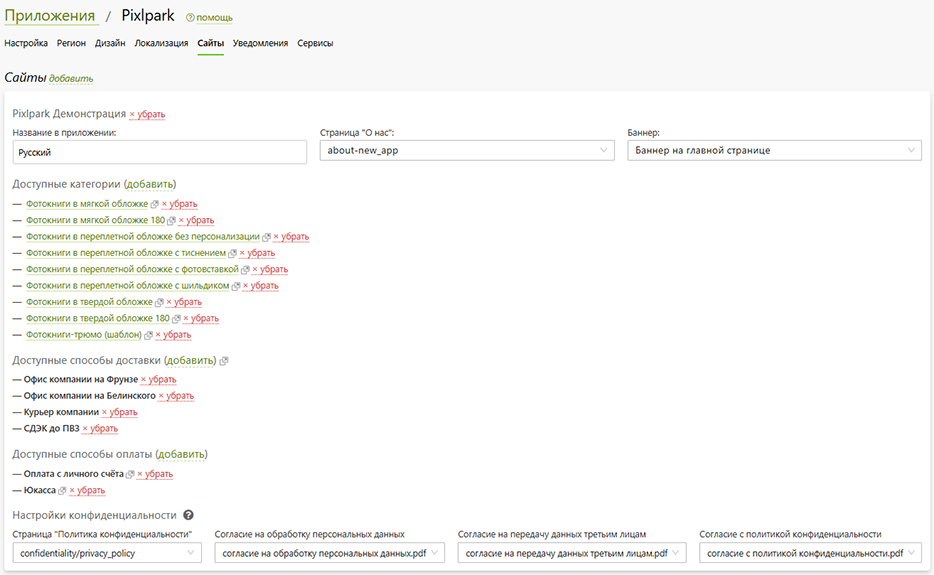934x575 pixels.
Task: Open the Уведомления tab
Action: pos(260,43)
